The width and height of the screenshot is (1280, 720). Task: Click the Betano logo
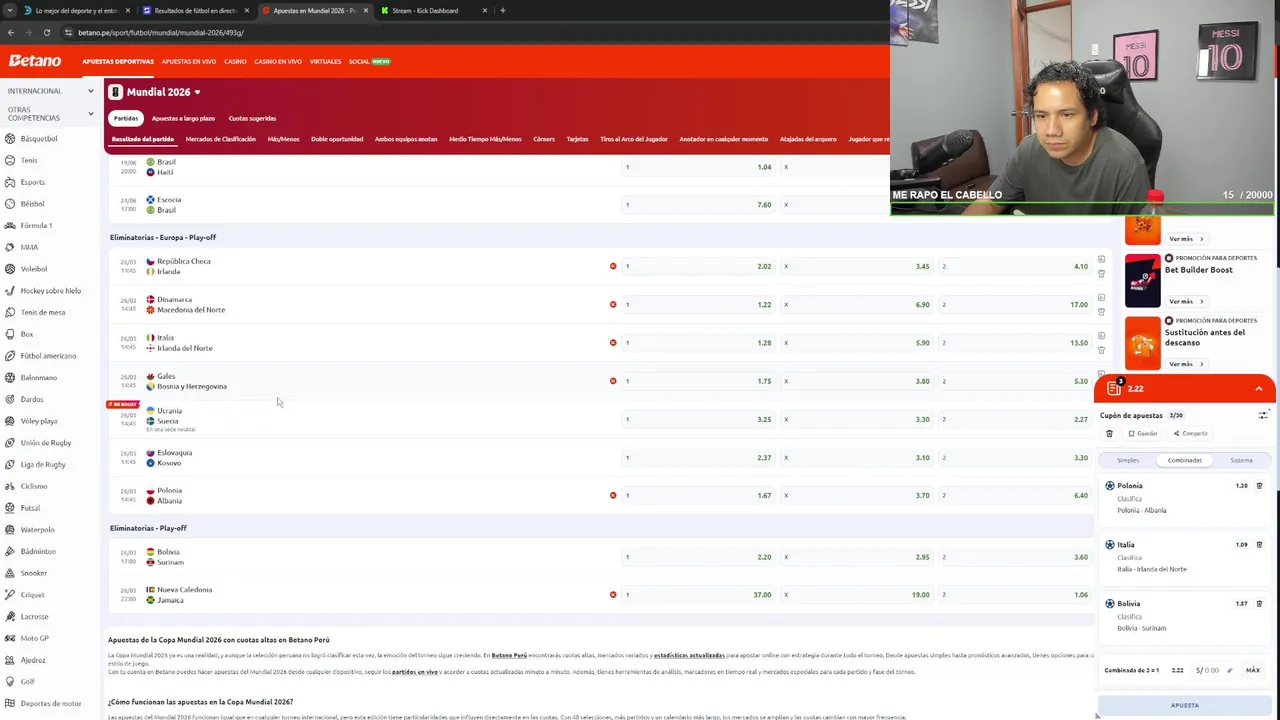35,61
